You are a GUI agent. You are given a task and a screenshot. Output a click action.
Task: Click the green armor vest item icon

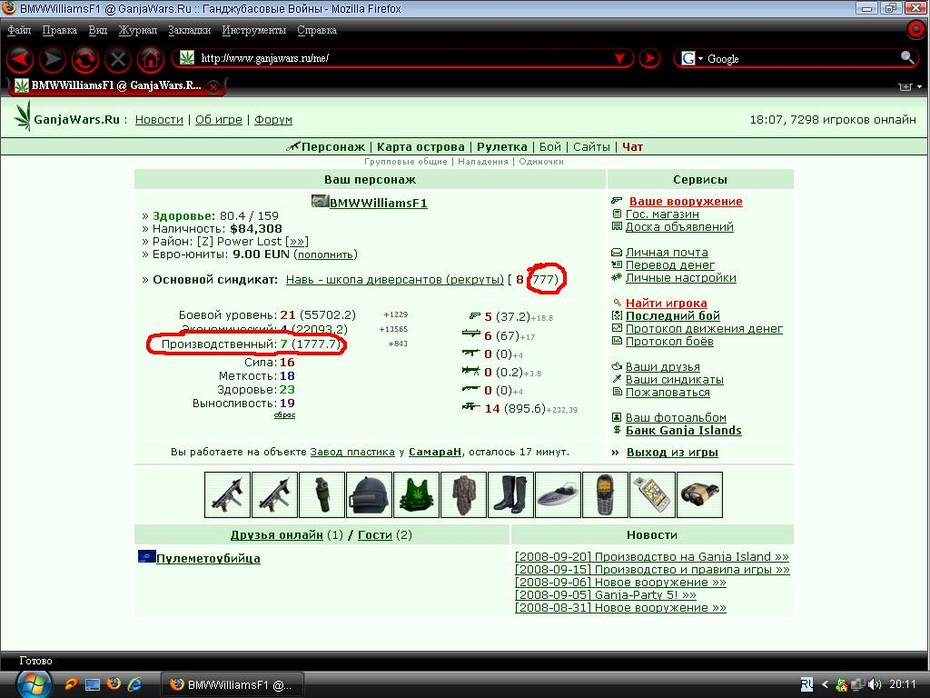tap(416, 495)
